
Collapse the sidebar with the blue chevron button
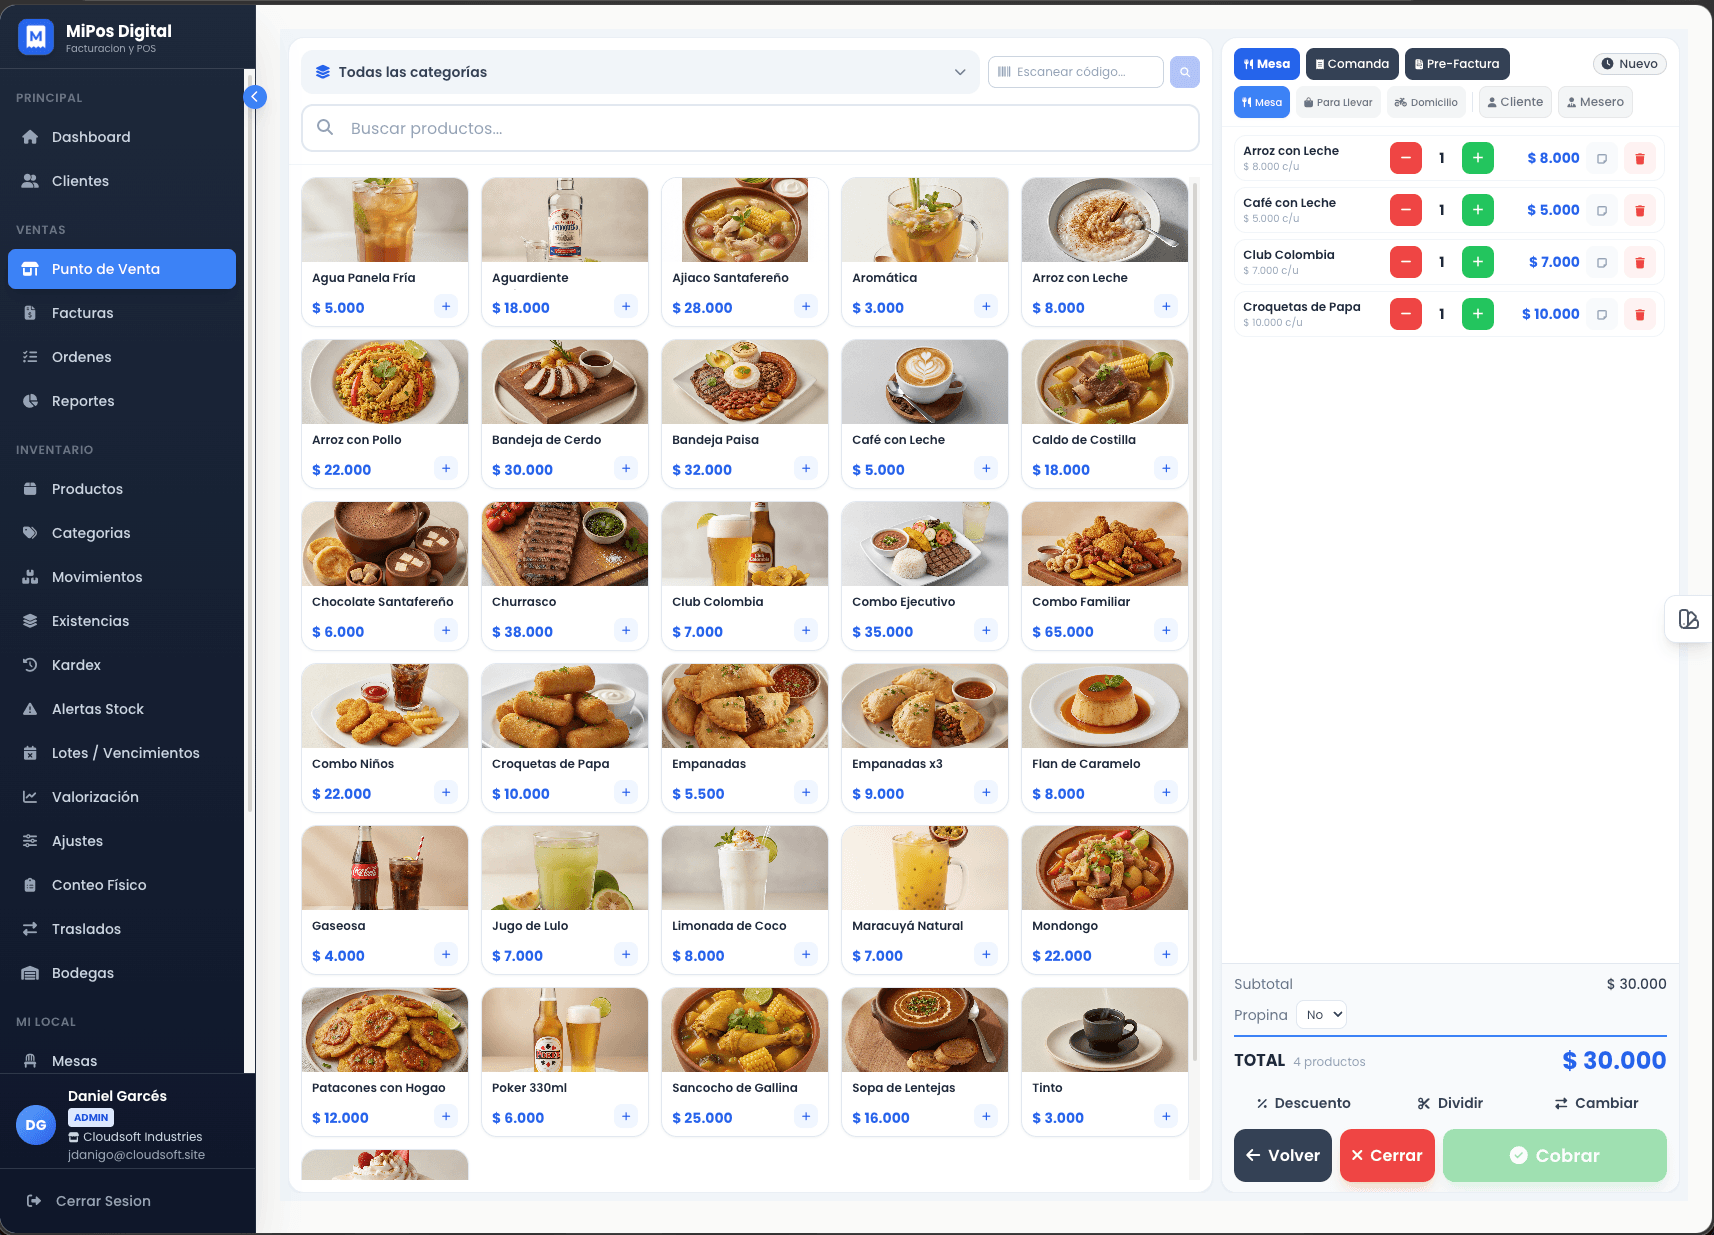tap(255, 97)
